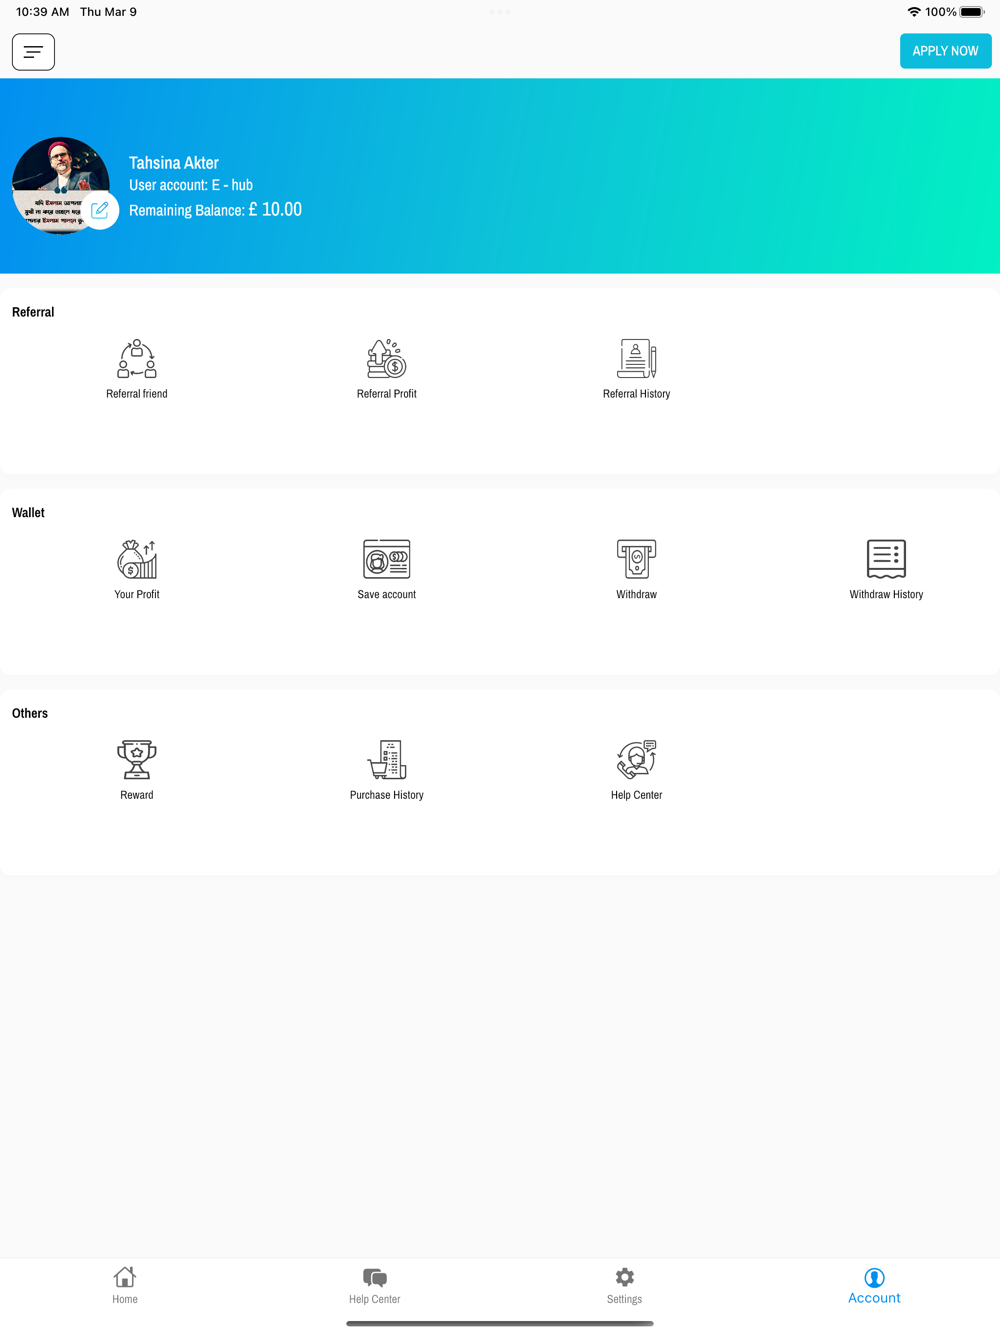Open Referral History icon

(637, 359)
